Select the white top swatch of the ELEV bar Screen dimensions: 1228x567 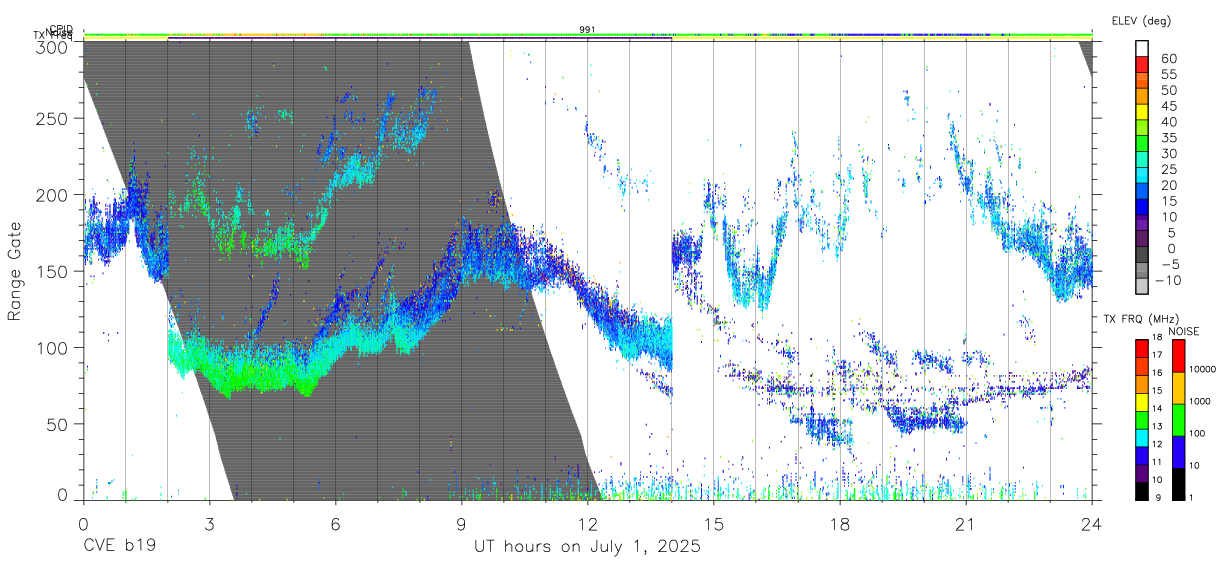coord(1142,48)
